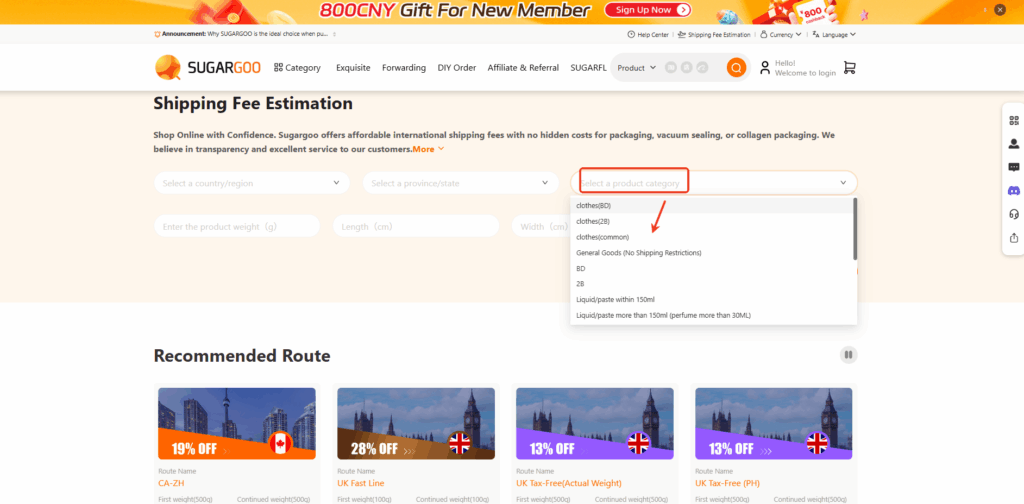Click the orange search magnifier button
The width and height of the screenshot is (1024, 504).
737,67
